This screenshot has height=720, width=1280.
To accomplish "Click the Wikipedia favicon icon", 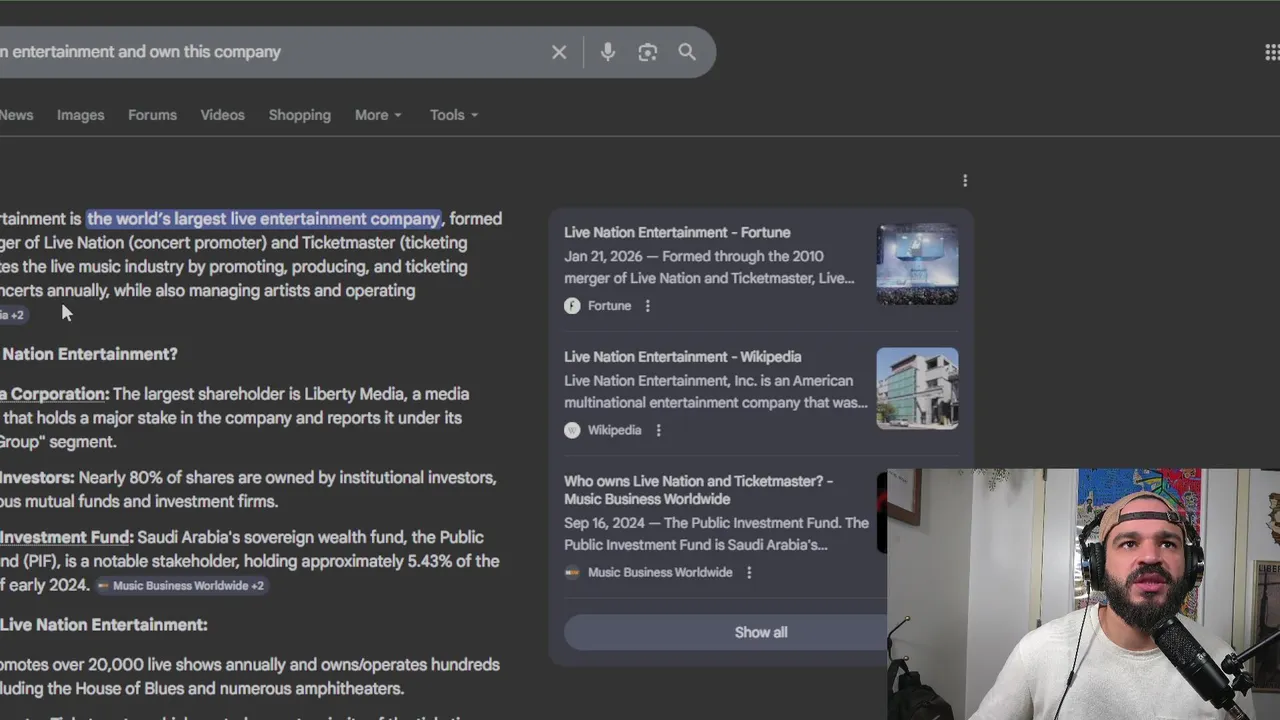I will (572, 430).
